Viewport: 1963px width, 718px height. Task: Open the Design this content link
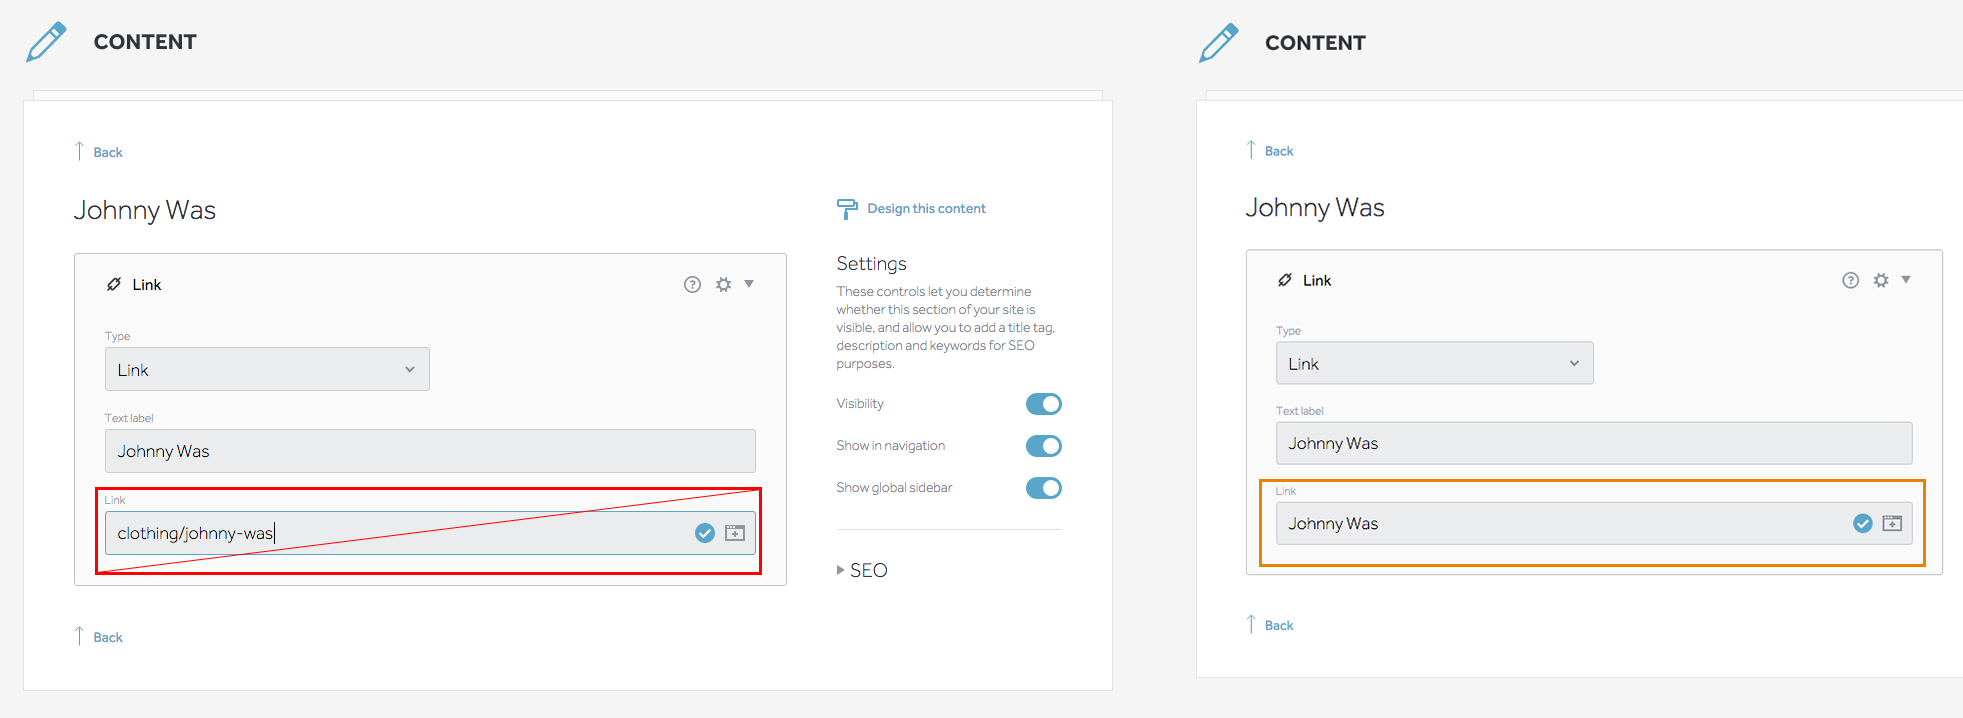click(926, 208)
